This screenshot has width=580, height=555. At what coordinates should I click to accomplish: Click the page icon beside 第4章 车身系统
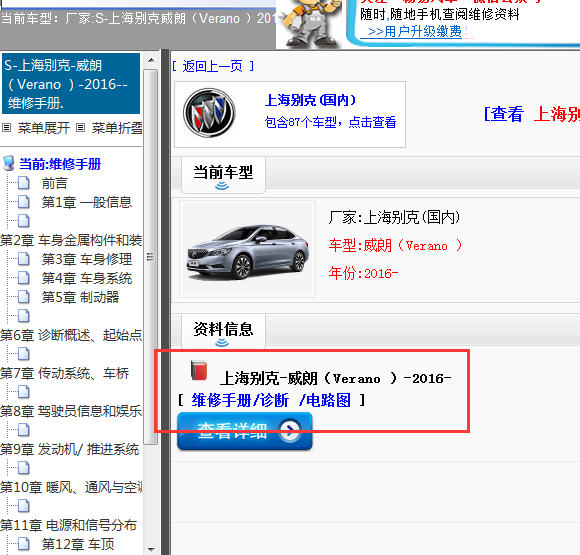click(x=24, y=278)
